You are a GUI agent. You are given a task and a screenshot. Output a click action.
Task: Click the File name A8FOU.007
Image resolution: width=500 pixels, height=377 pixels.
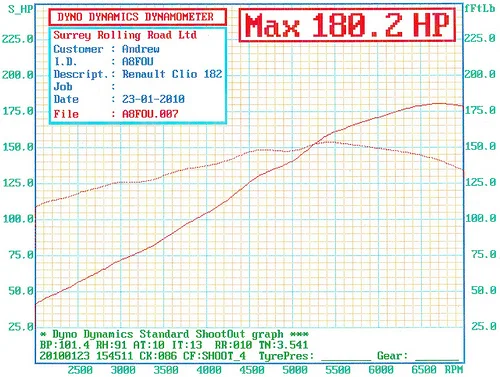click(x=150, y=114)
